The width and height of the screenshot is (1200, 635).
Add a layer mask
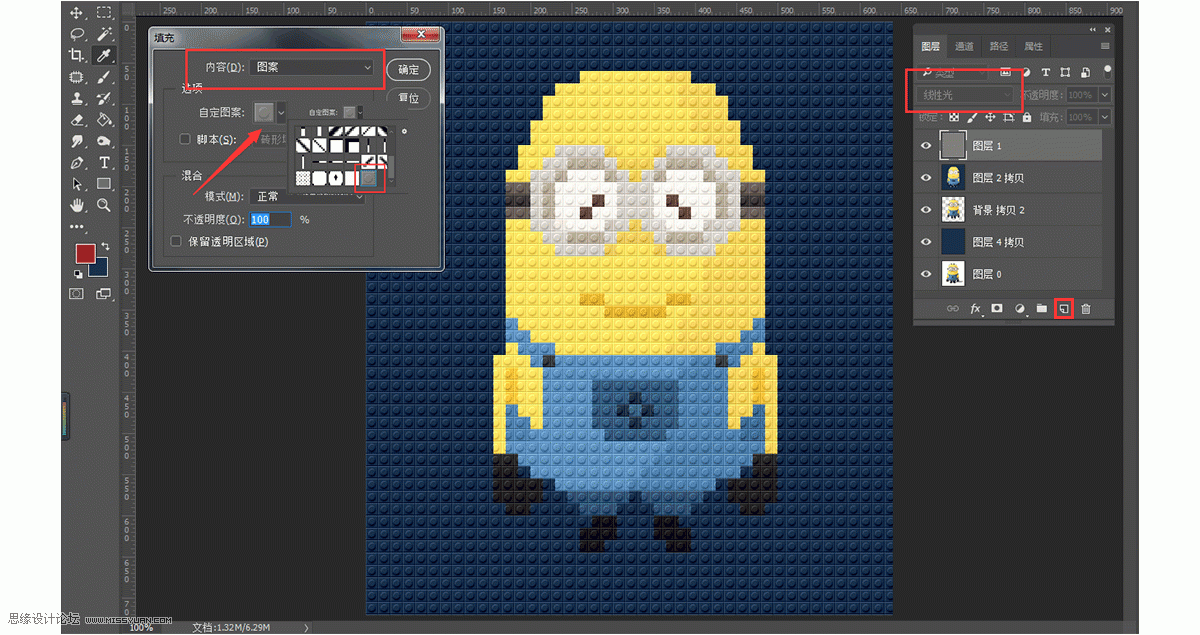click(998, 309)
